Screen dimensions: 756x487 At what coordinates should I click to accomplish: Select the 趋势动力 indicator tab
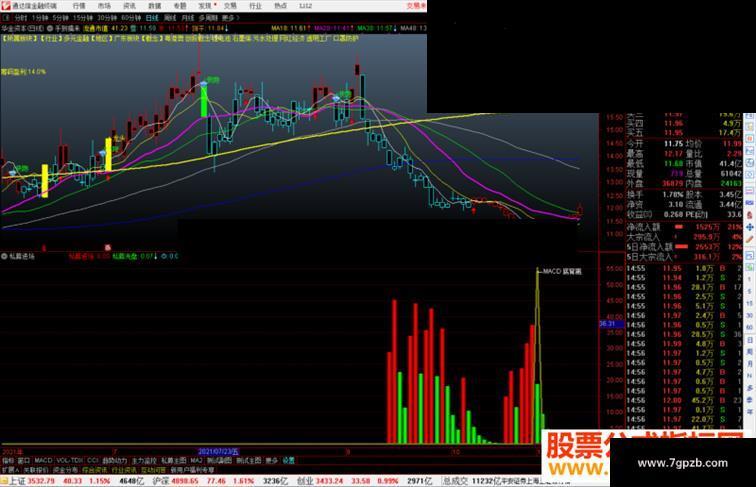coord(115,461)
